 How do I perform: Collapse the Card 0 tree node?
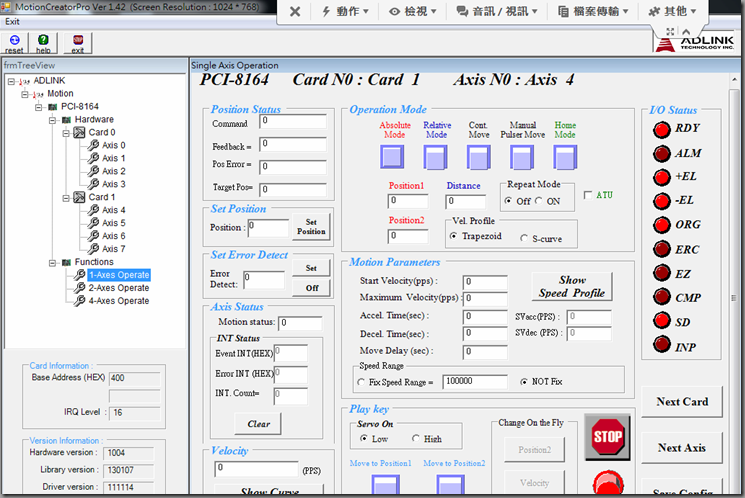pos(65,133)
